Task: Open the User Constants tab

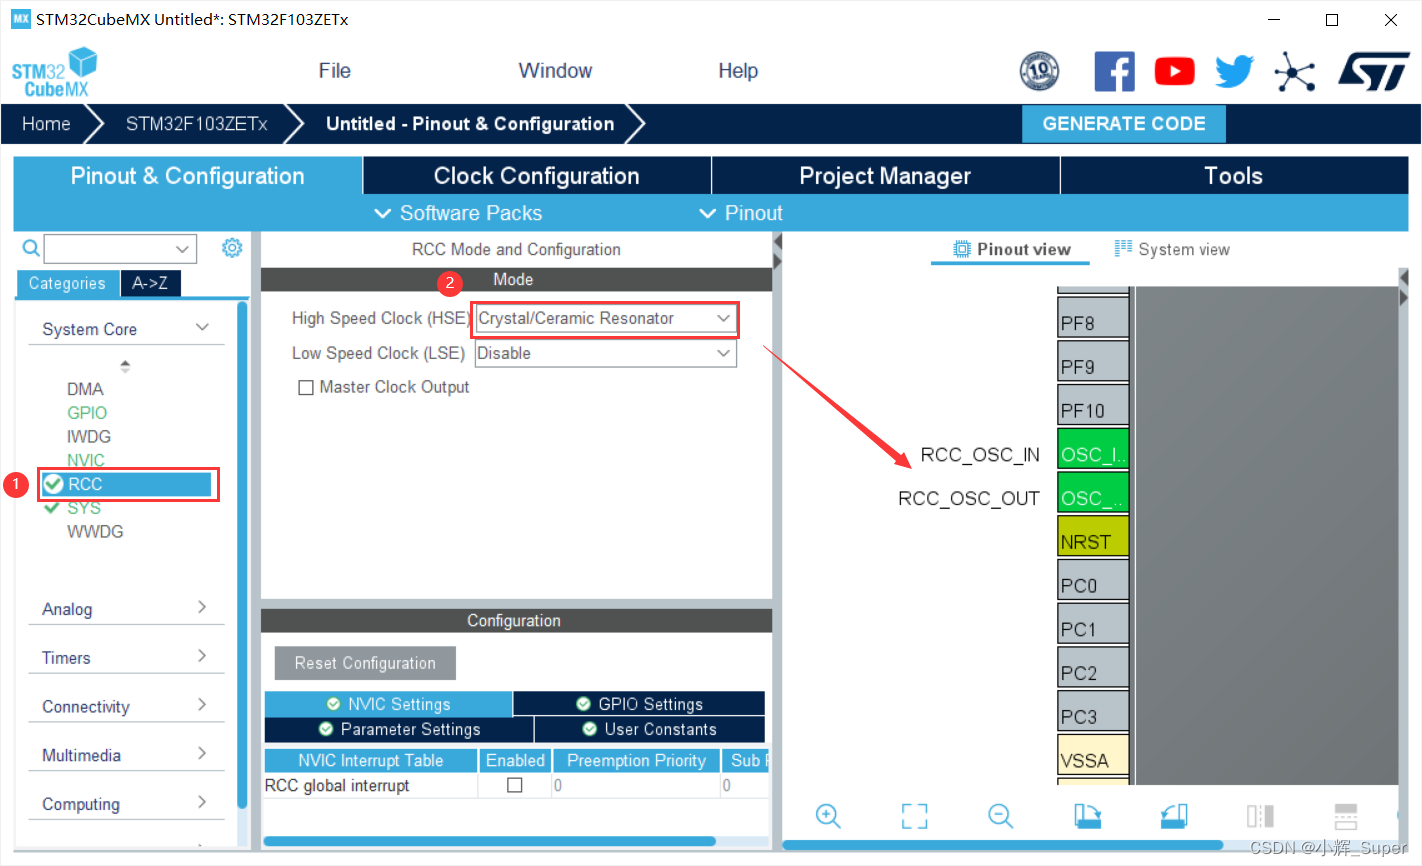Action: [x=650, y=729]
